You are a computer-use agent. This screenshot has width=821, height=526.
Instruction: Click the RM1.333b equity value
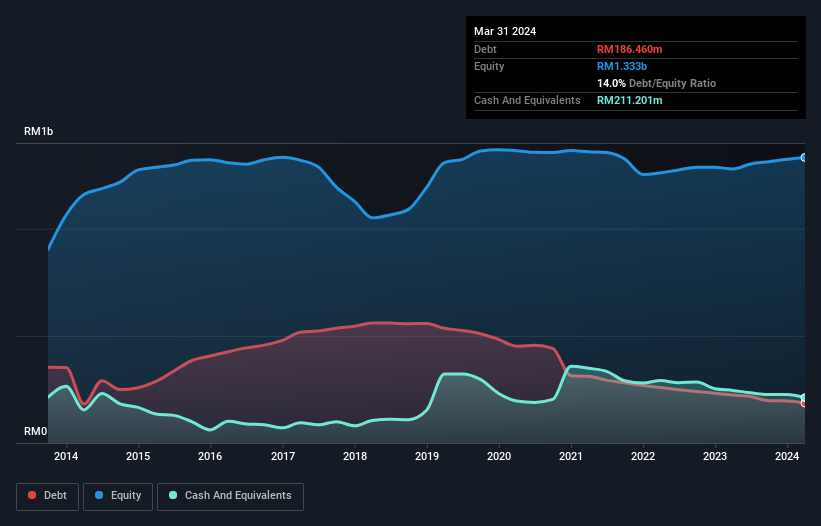tap(622, 66)
